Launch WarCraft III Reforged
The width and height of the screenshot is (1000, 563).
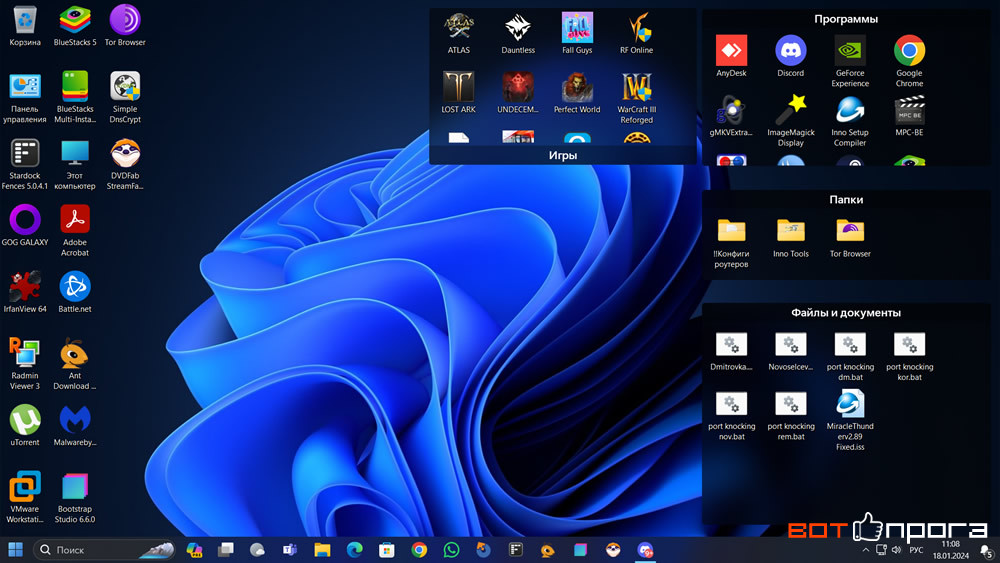[x=636, y=98]
